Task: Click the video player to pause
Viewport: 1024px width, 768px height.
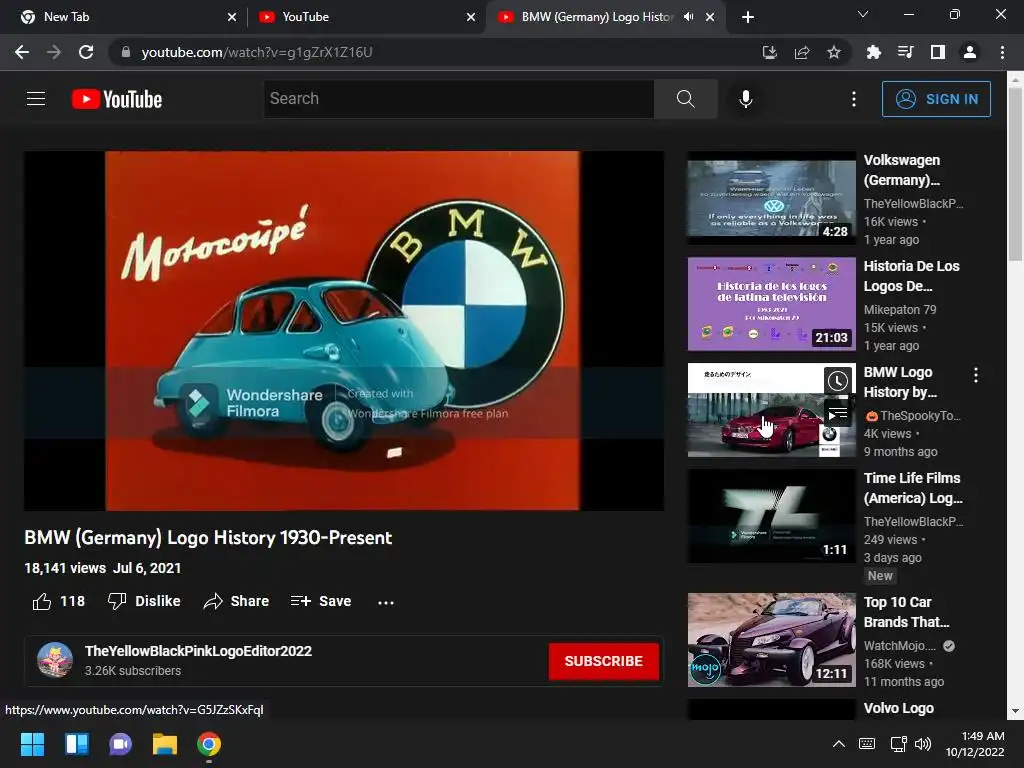Action: [344, 330]
